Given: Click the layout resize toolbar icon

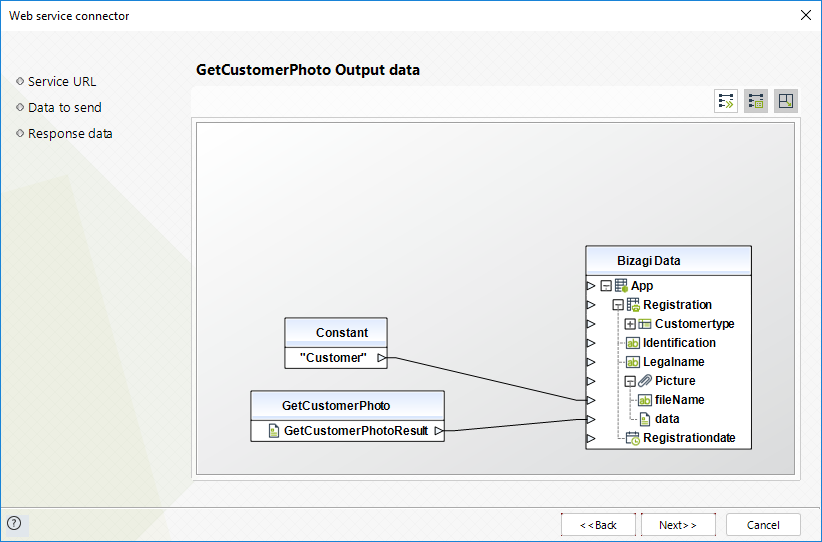Looking at the screenshot, I should pyautogui.click(x=786, y=101).
